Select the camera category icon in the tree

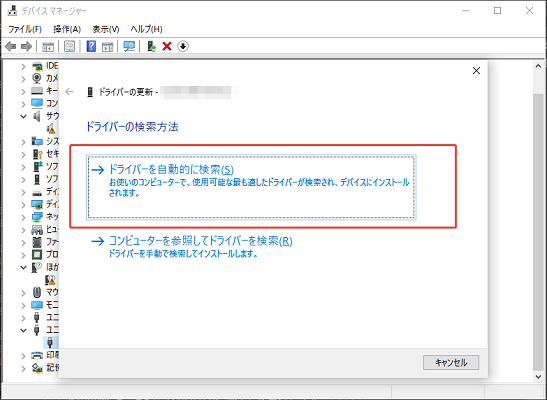click(37, 78)
